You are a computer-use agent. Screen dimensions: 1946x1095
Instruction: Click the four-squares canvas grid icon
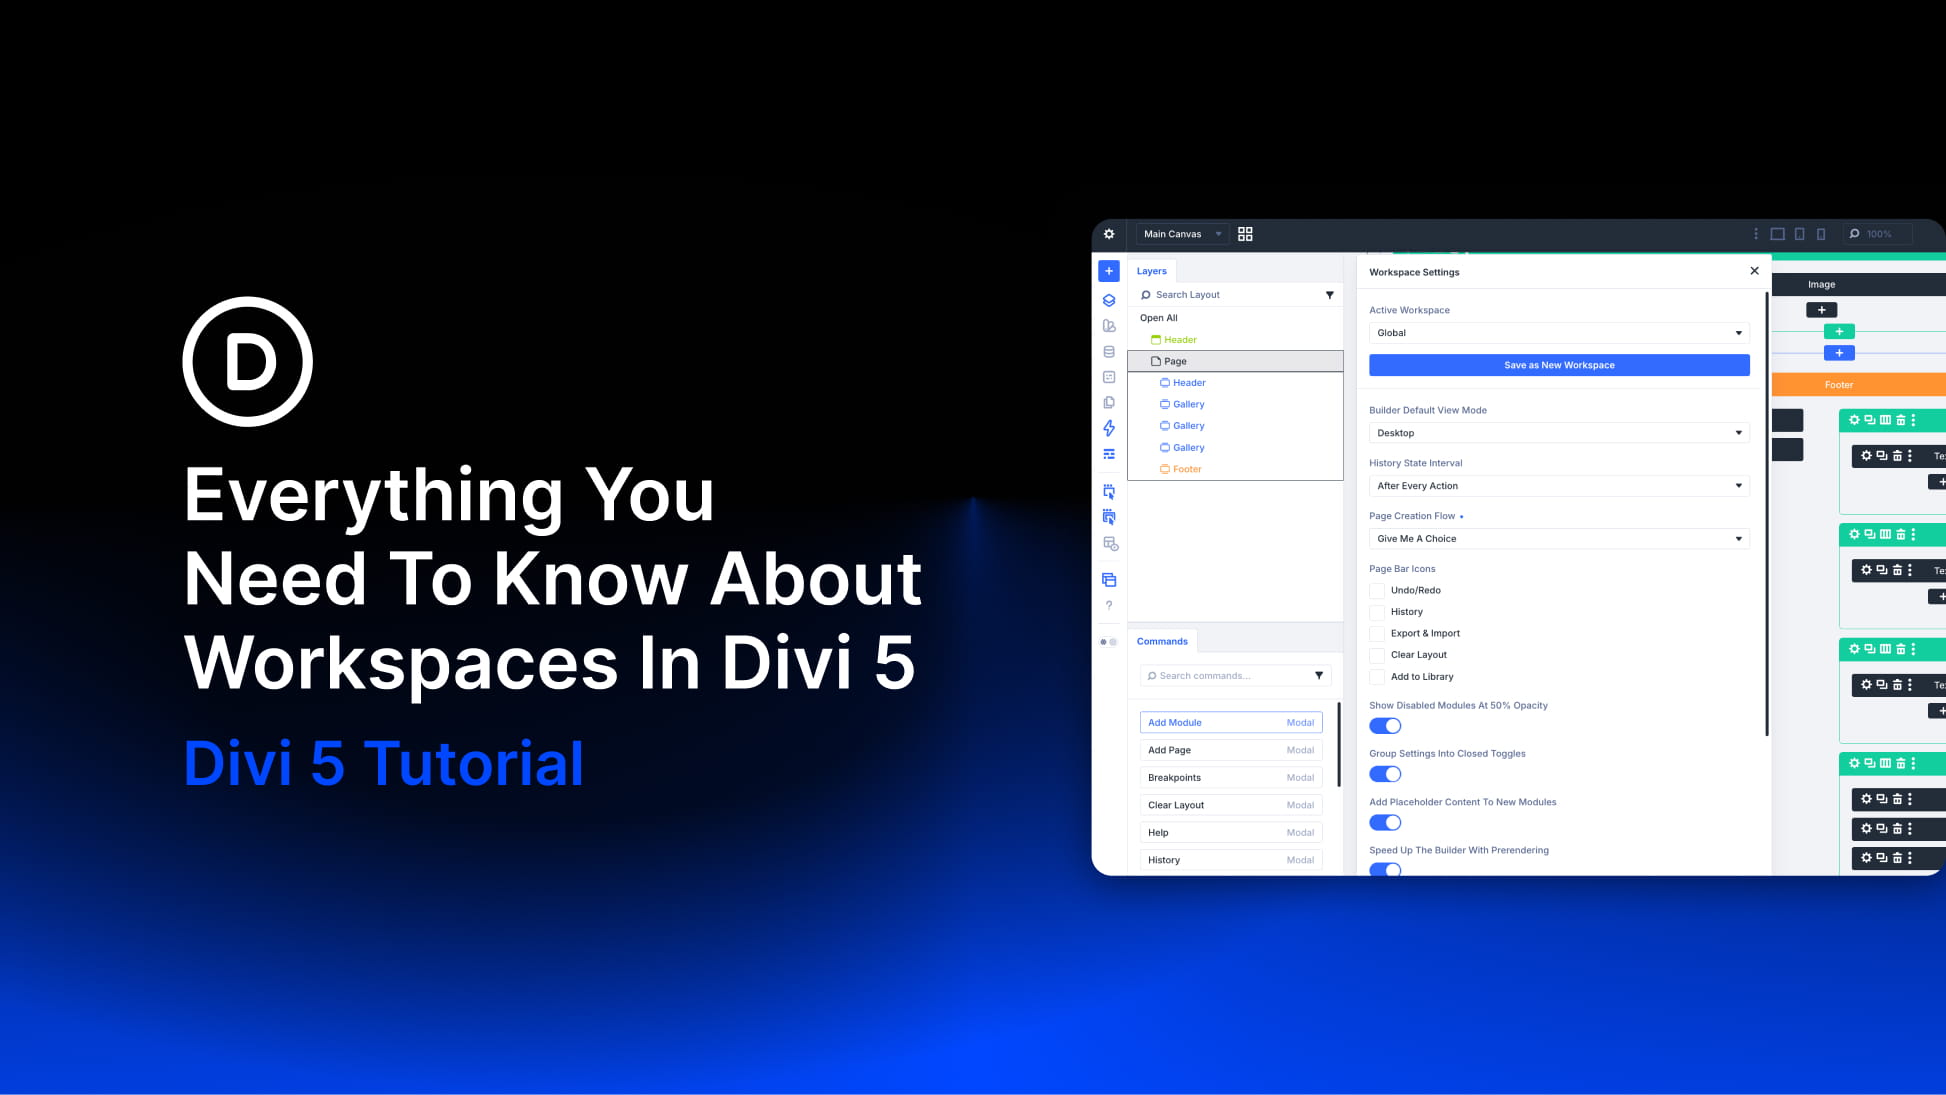[1245, 234]
